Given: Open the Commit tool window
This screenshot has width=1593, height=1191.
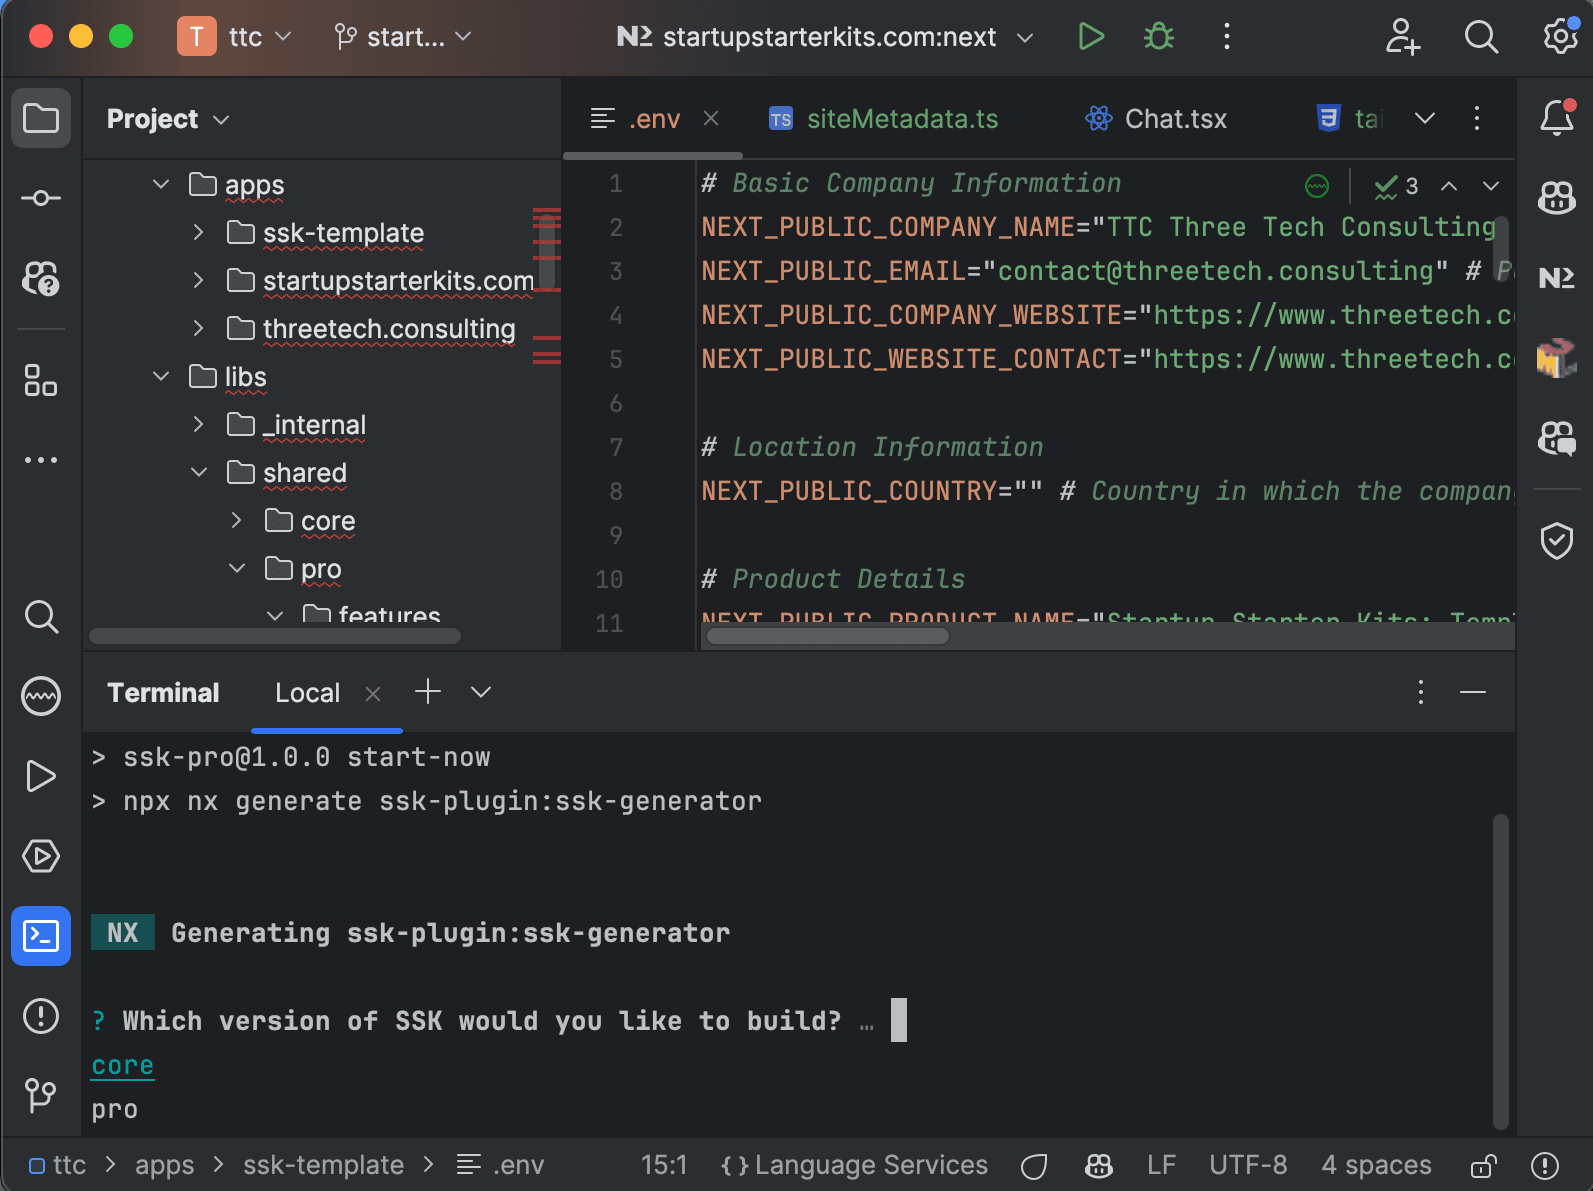Looking at the screenshot, I should [41, 198].
